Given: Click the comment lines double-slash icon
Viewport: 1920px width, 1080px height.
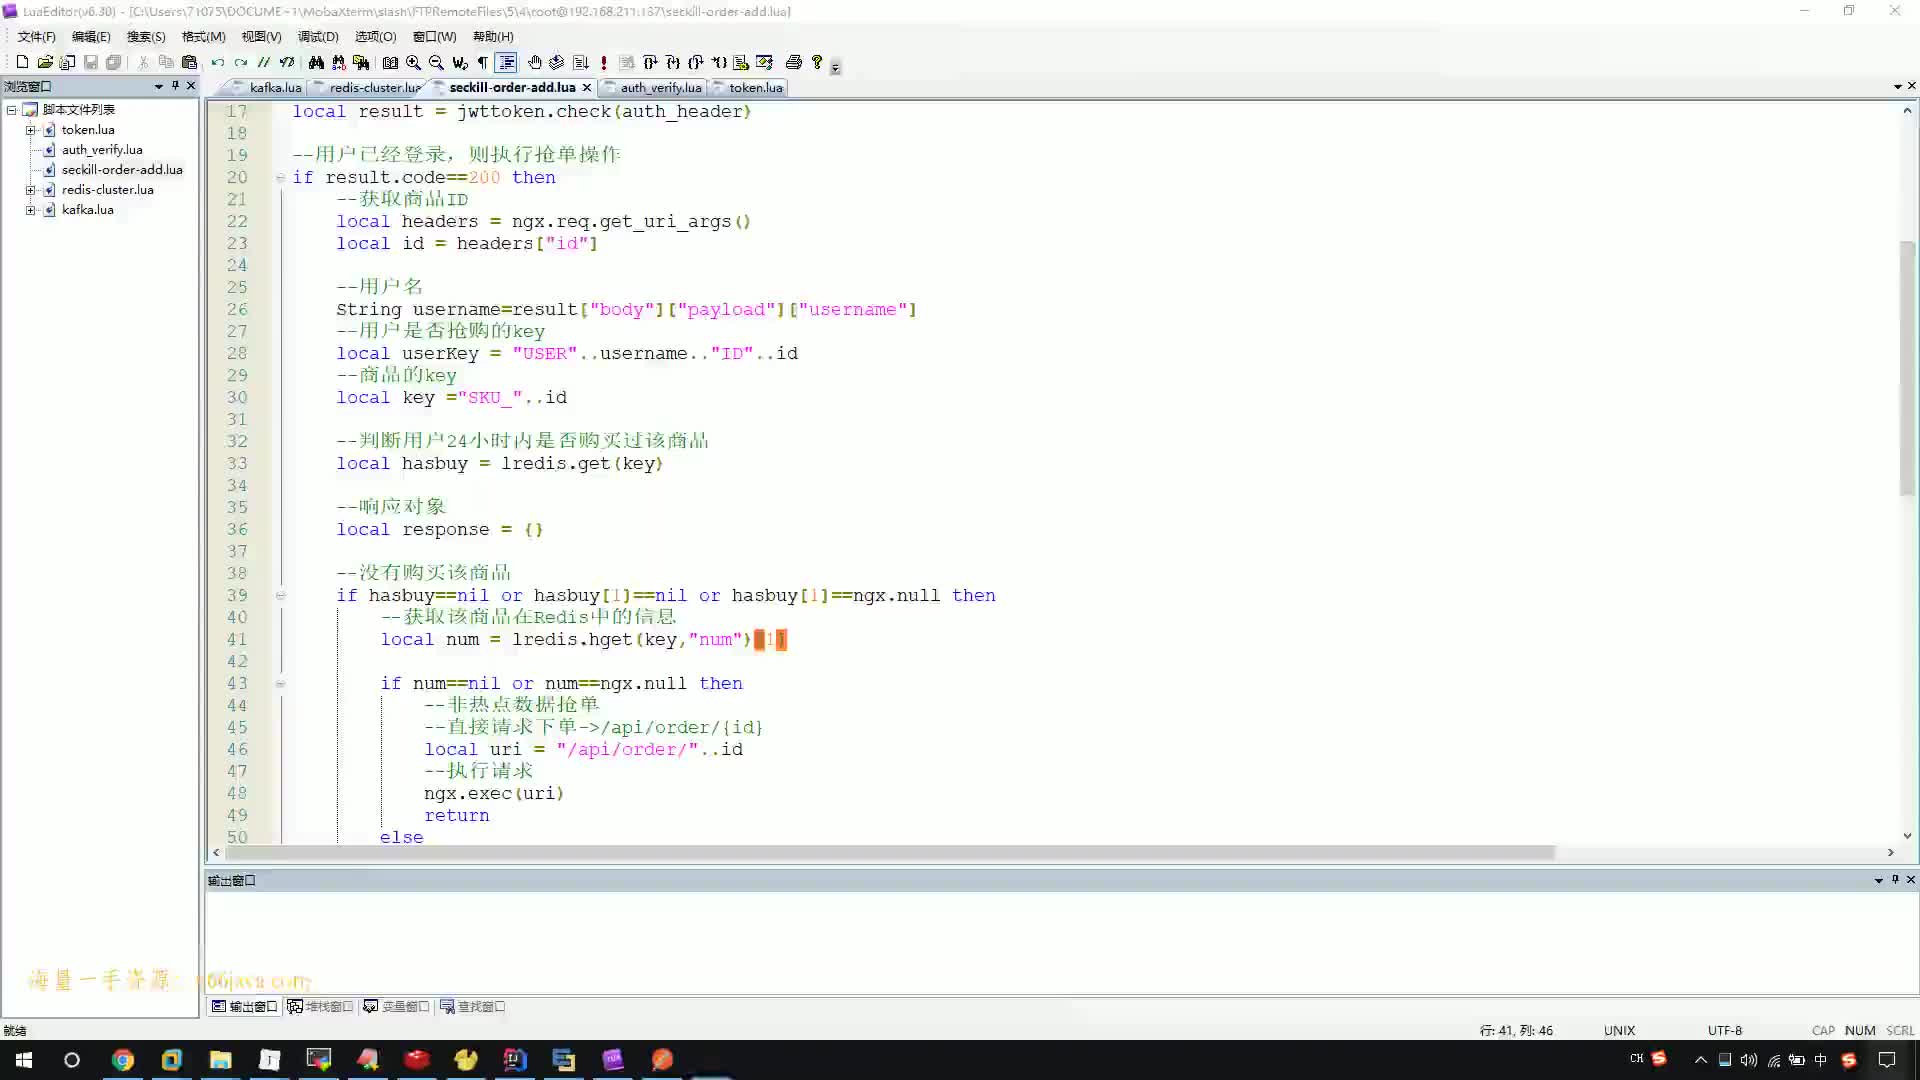Looking at the screenshot, I should point(264,62).
